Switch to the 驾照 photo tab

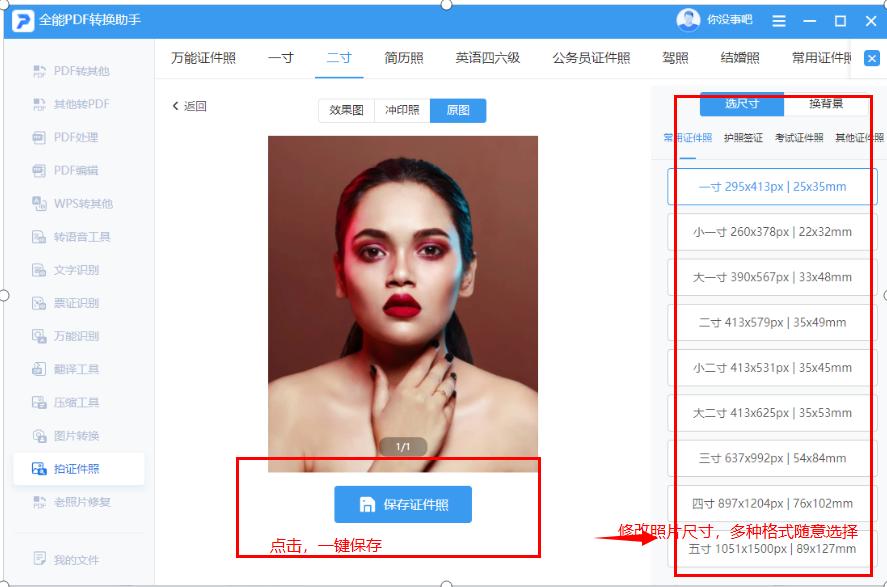click(674, 58)
